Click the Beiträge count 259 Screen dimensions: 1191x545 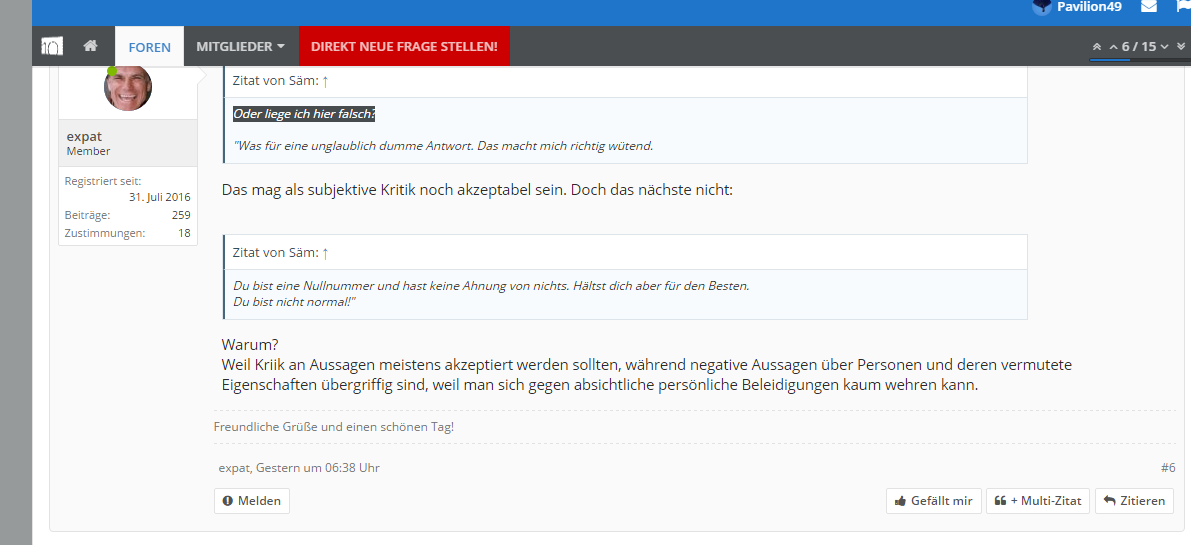[181, 215]
